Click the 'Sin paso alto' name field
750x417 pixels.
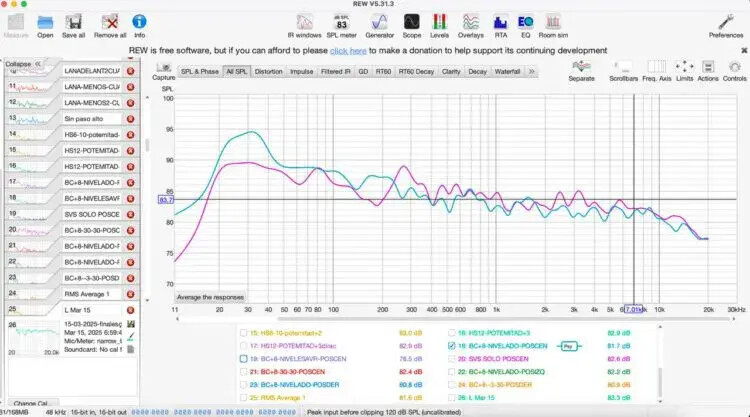coord(92,119)
